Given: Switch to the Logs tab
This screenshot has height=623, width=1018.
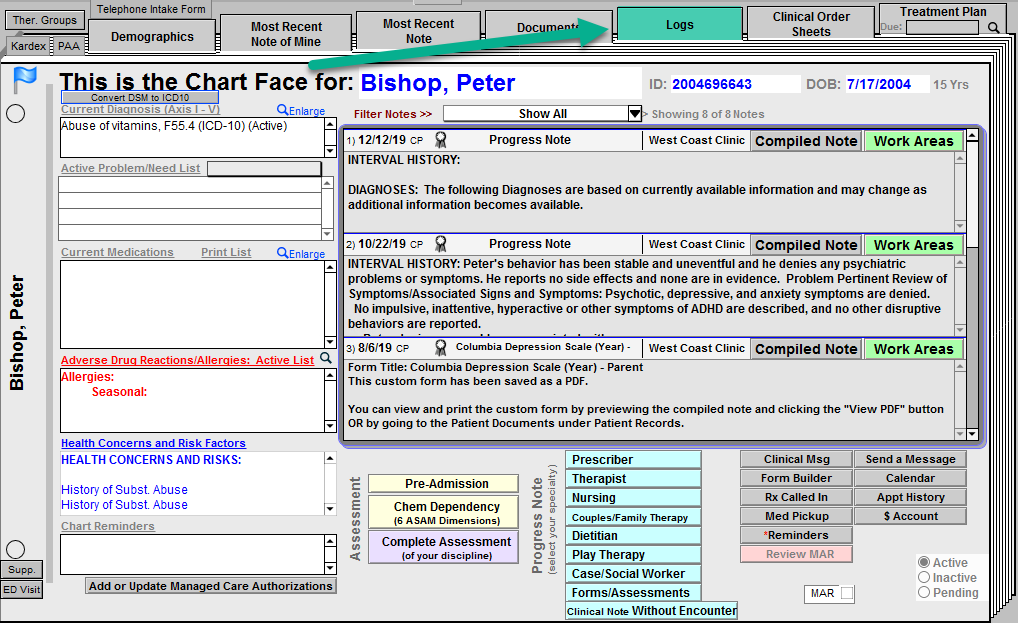Looking at the screenshot, I should coord(679,25).
